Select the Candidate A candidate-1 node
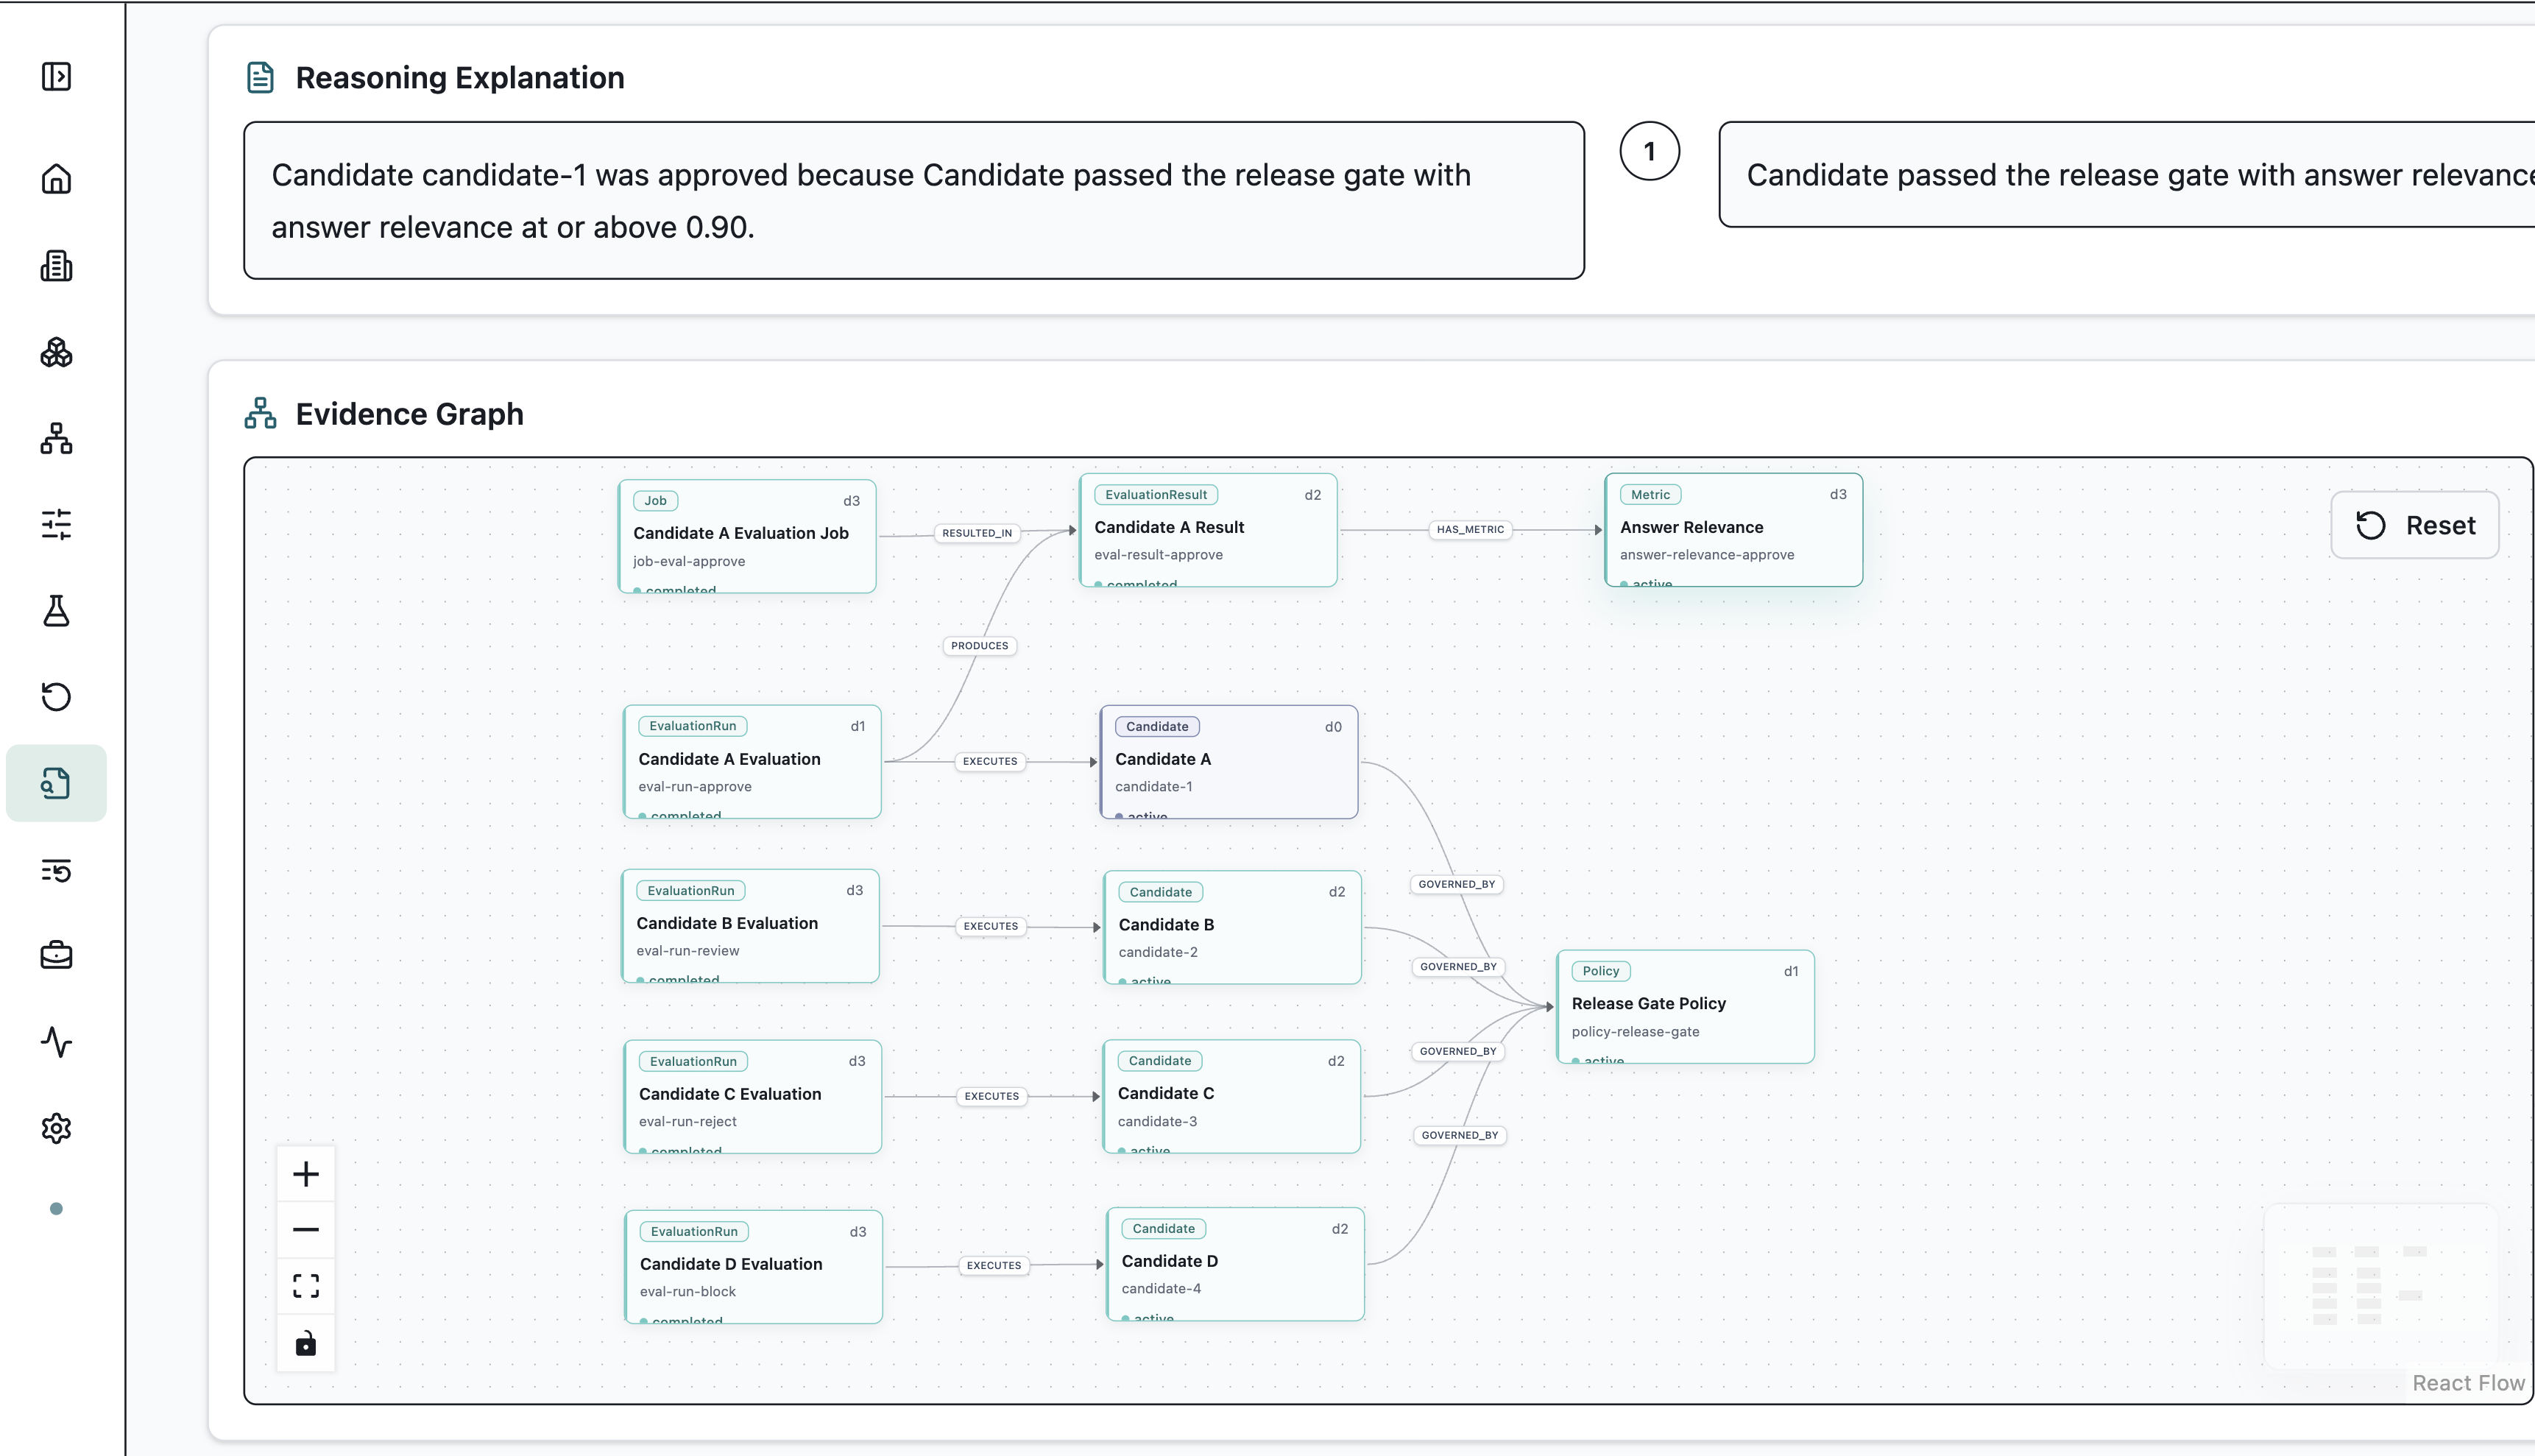Viewport: 2535px width, 1456px height. (x=1229, y=762)
